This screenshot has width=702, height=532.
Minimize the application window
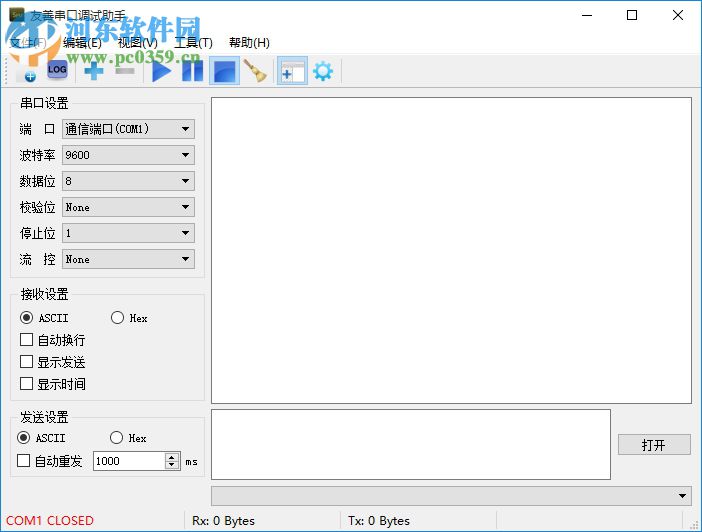(x=587, y=15)
